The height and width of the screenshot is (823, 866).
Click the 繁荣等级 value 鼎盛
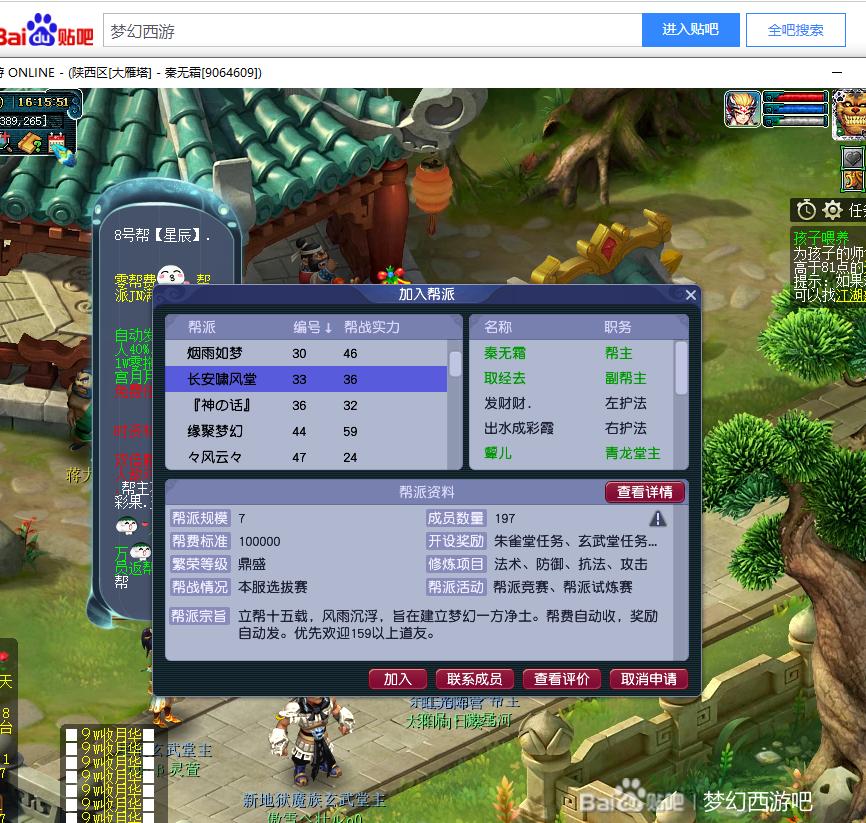(x=252, y=565)
